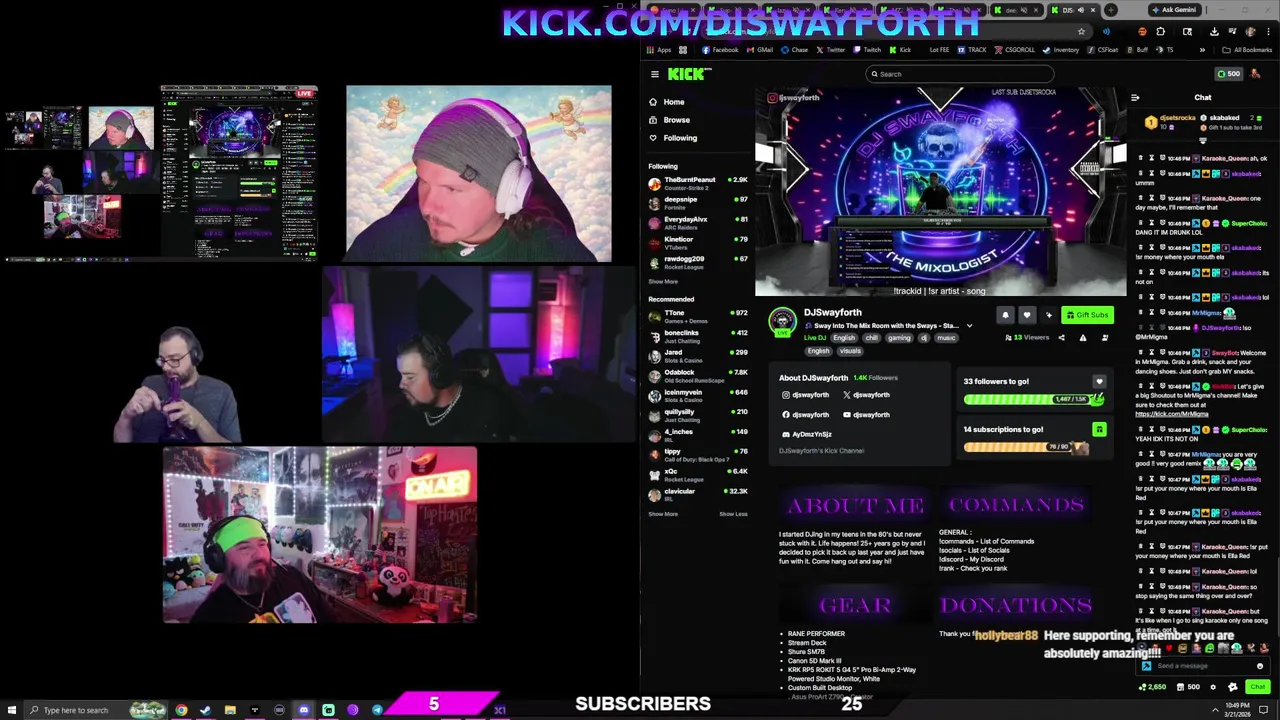Image resolution: width=1280 pixels, height=720 pixels.
Task: Open the CSGOROLL bookmark
Action: (1015, 50)
